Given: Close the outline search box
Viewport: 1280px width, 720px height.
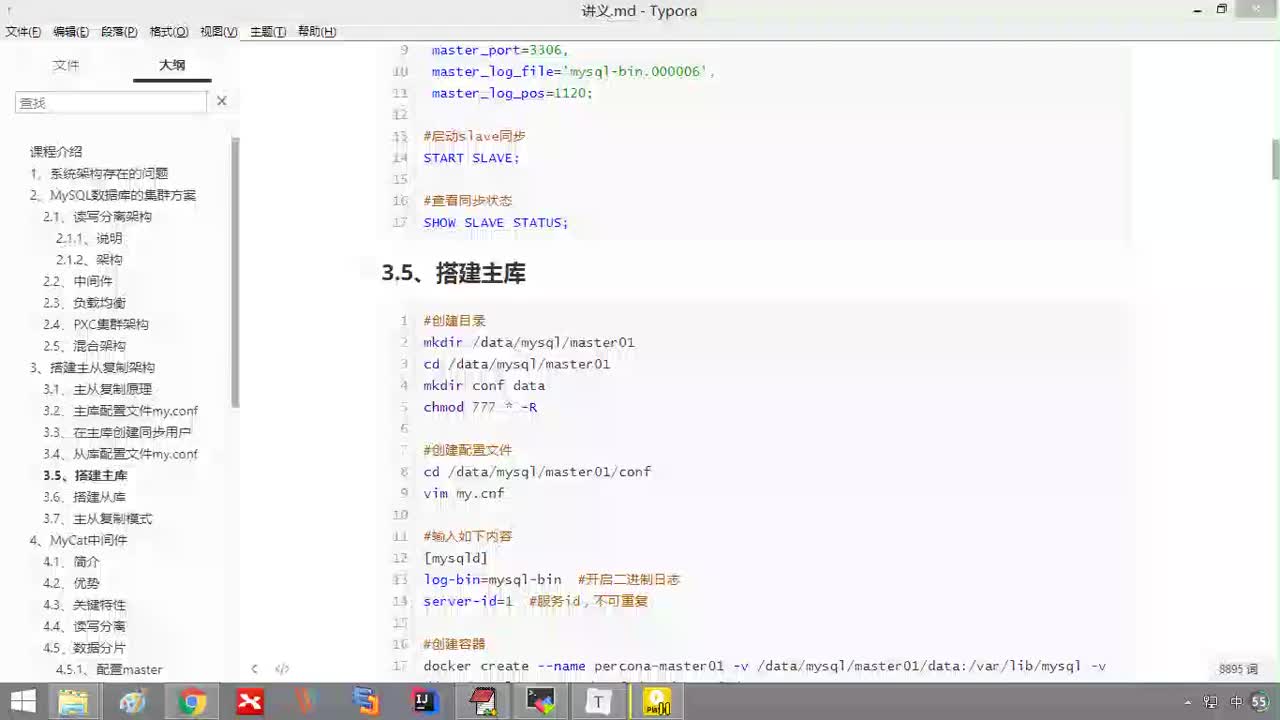Looking at the screenshot, I should [x=222, y=101].
